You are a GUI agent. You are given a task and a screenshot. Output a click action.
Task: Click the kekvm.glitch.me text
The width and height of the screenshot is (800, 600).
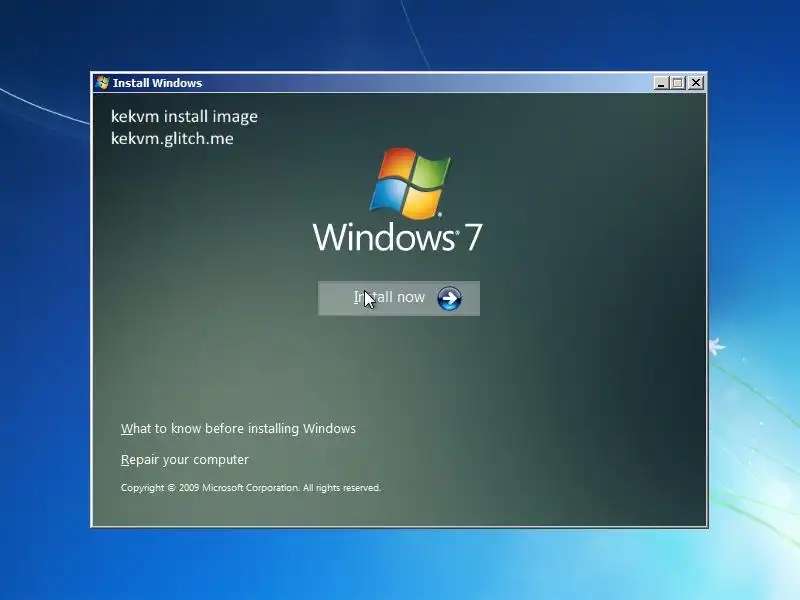172,138
